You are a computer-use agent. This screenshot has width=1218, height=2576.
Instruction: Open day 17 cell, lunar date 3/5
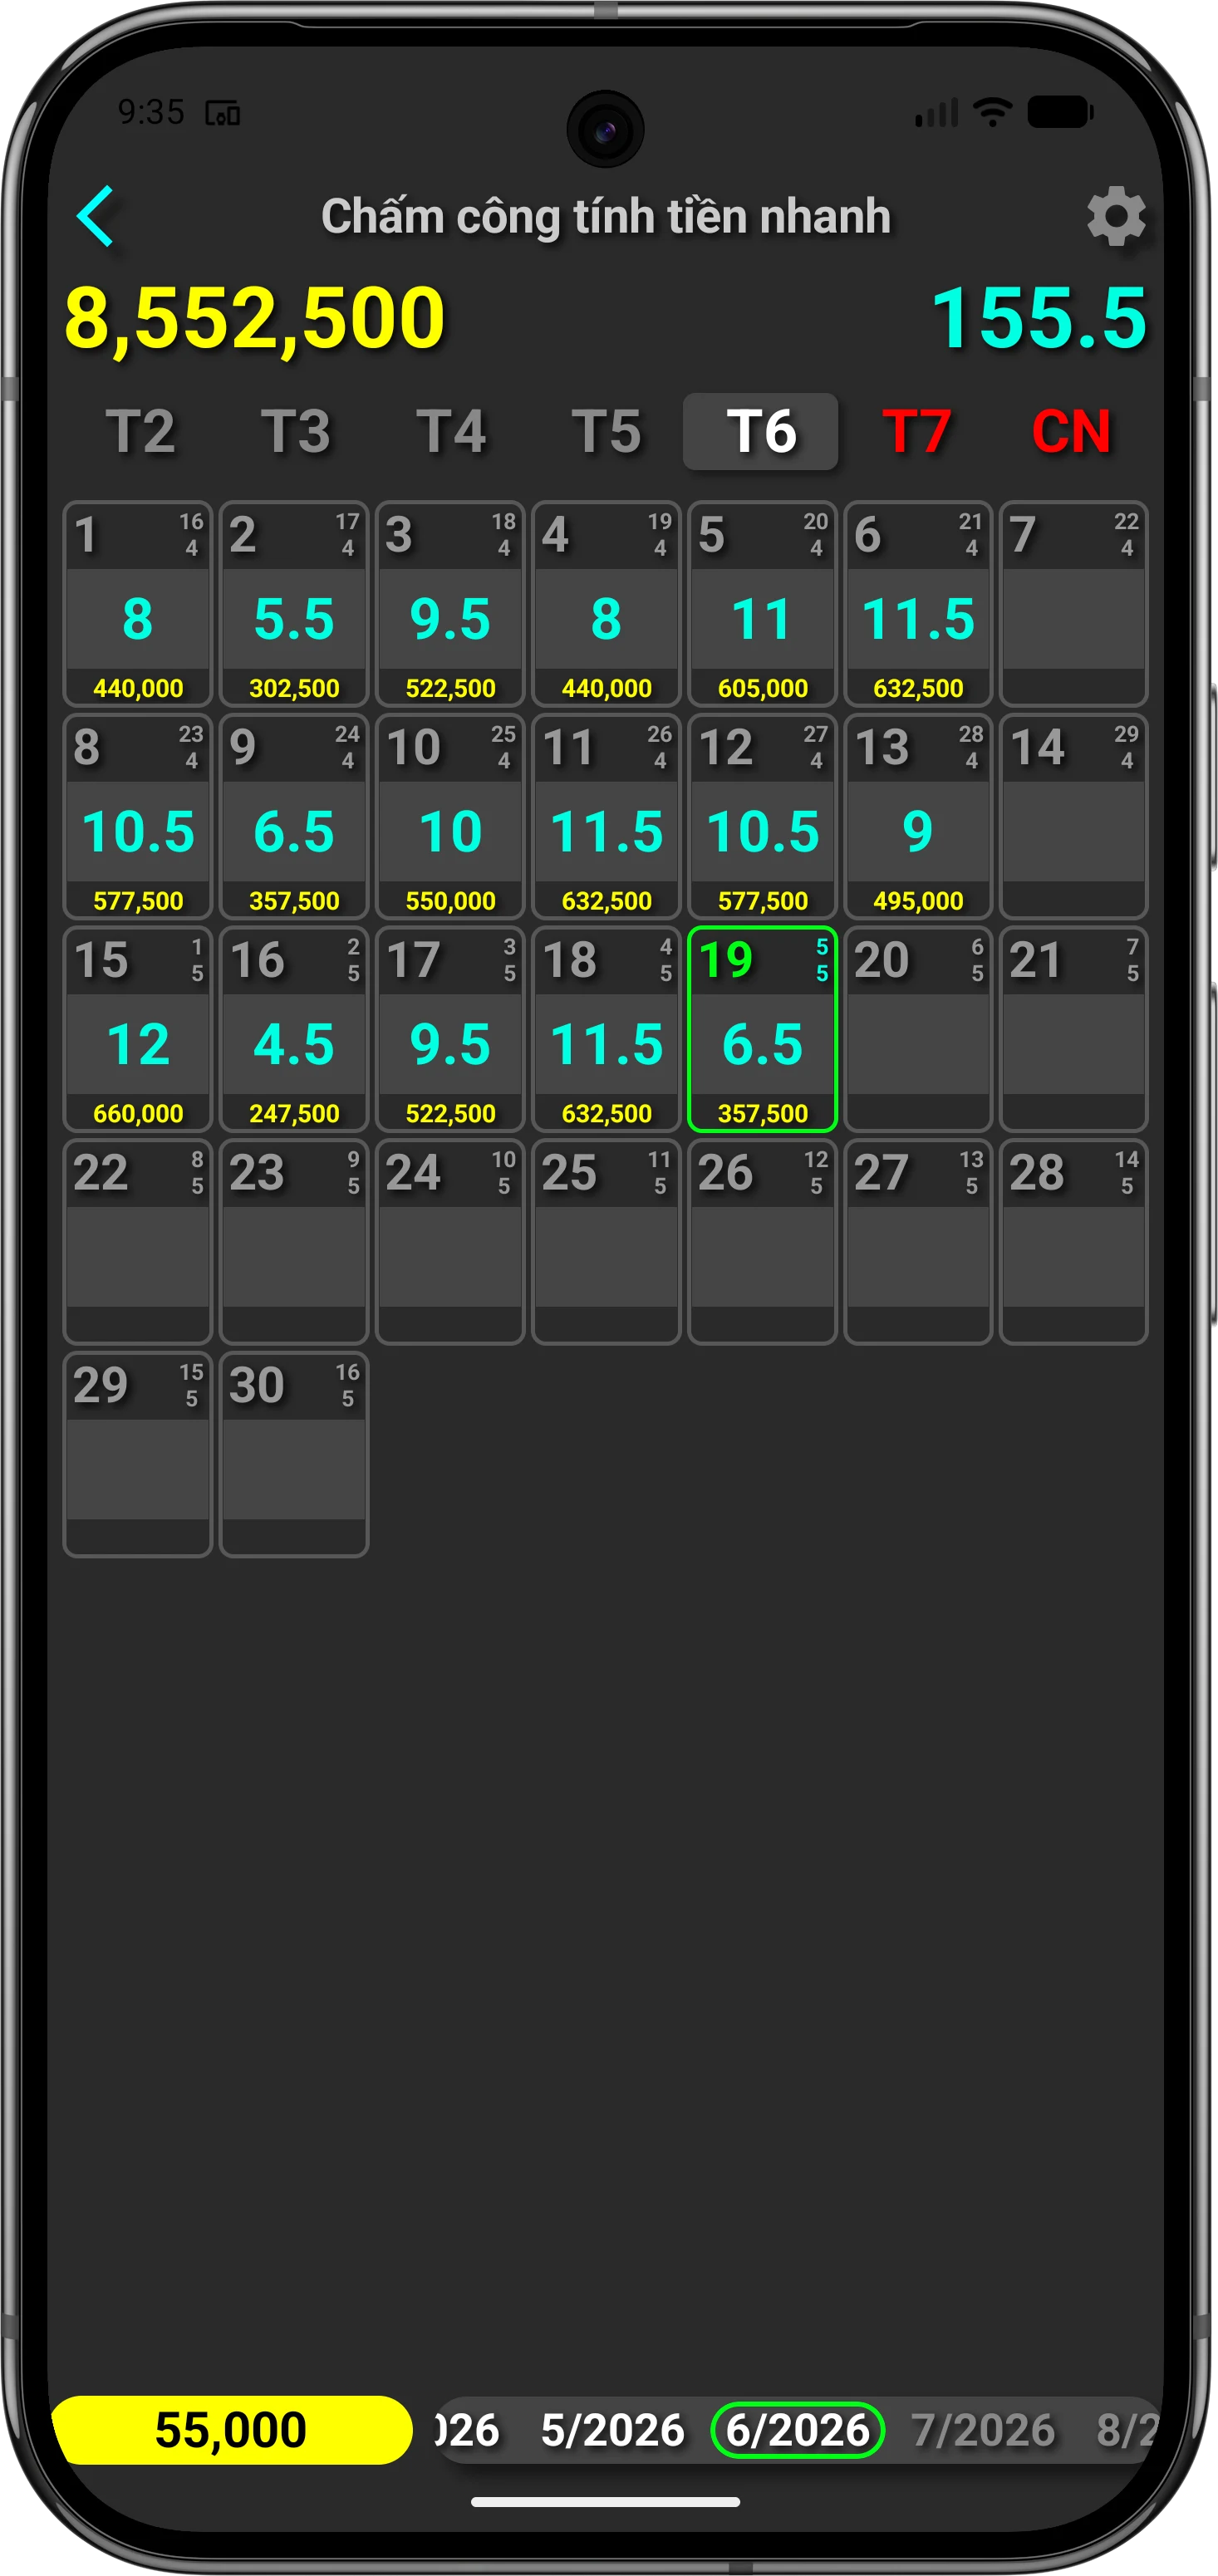(450, 1030)
